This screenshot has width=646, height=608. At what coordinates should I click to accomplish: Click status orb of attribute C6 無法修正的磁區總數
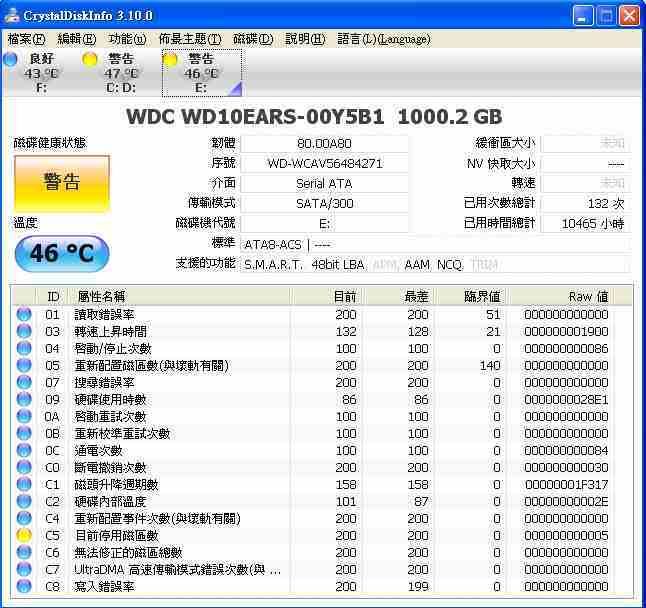[x=24, y=552]
